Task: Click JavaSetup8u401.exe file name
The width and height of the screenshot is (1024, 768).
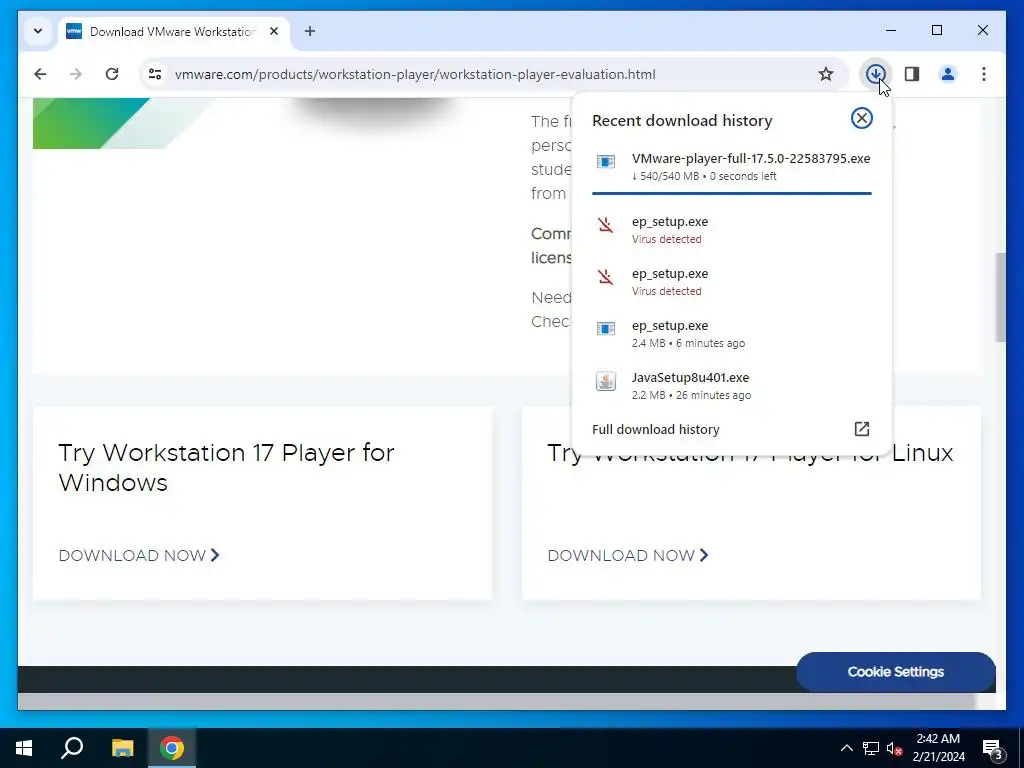Action: coord(690,377)
